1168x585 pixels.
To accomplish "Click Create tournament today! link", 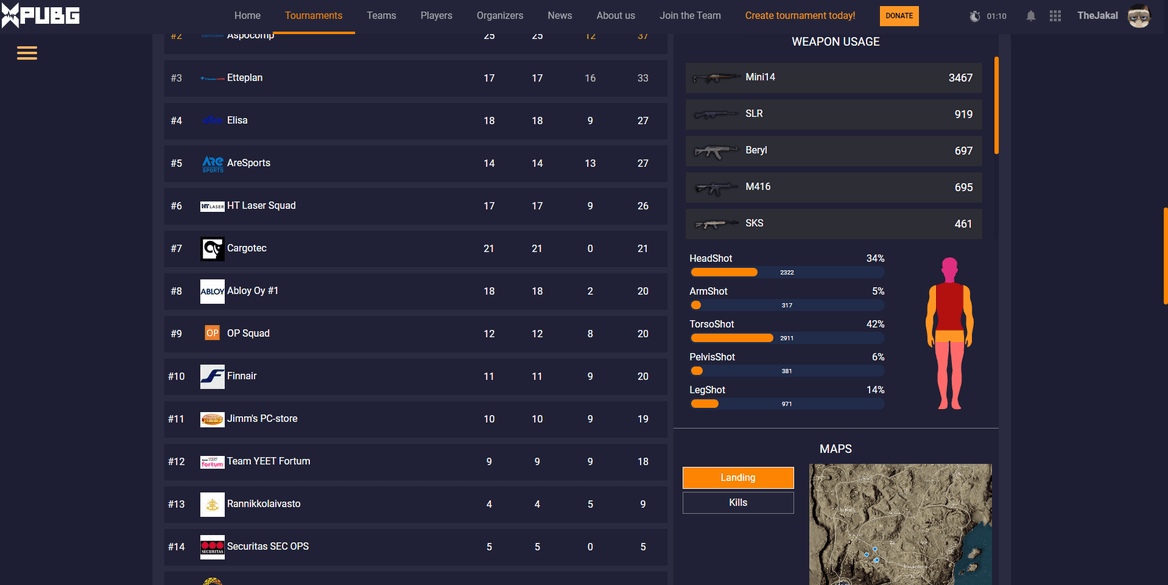I will point(800,16).
